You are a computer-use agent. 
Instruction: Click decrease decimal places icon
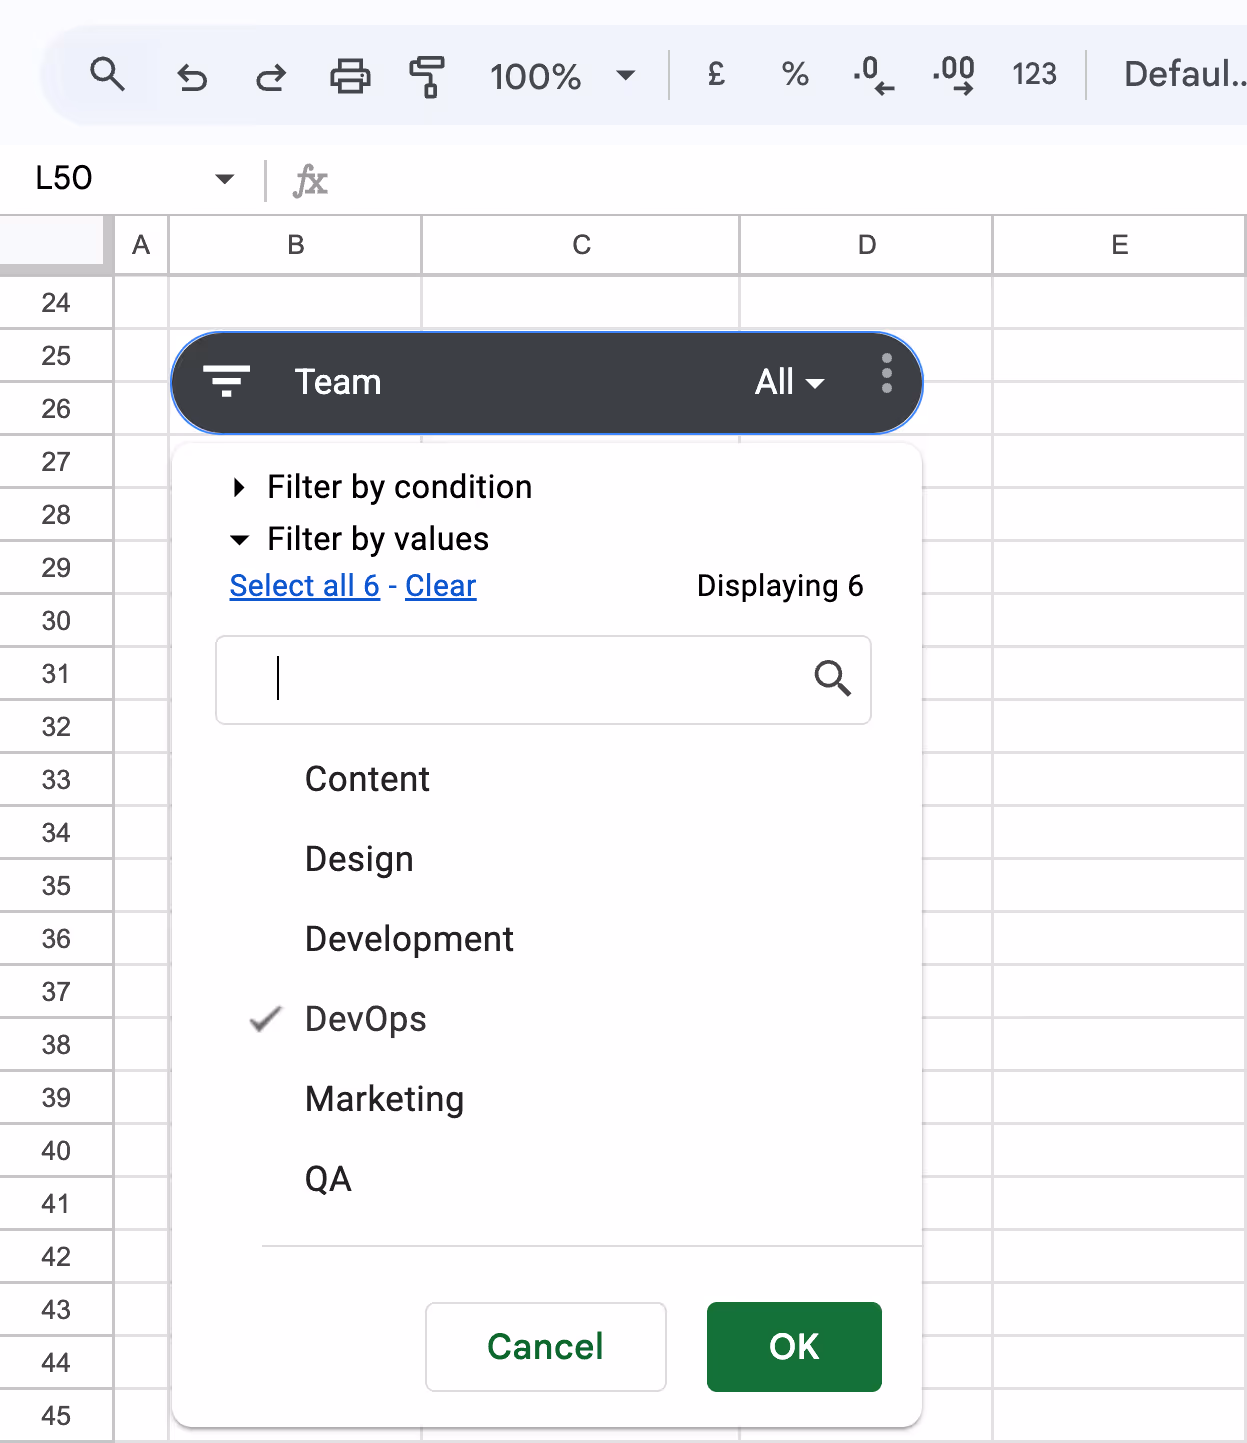pos(872,75)
